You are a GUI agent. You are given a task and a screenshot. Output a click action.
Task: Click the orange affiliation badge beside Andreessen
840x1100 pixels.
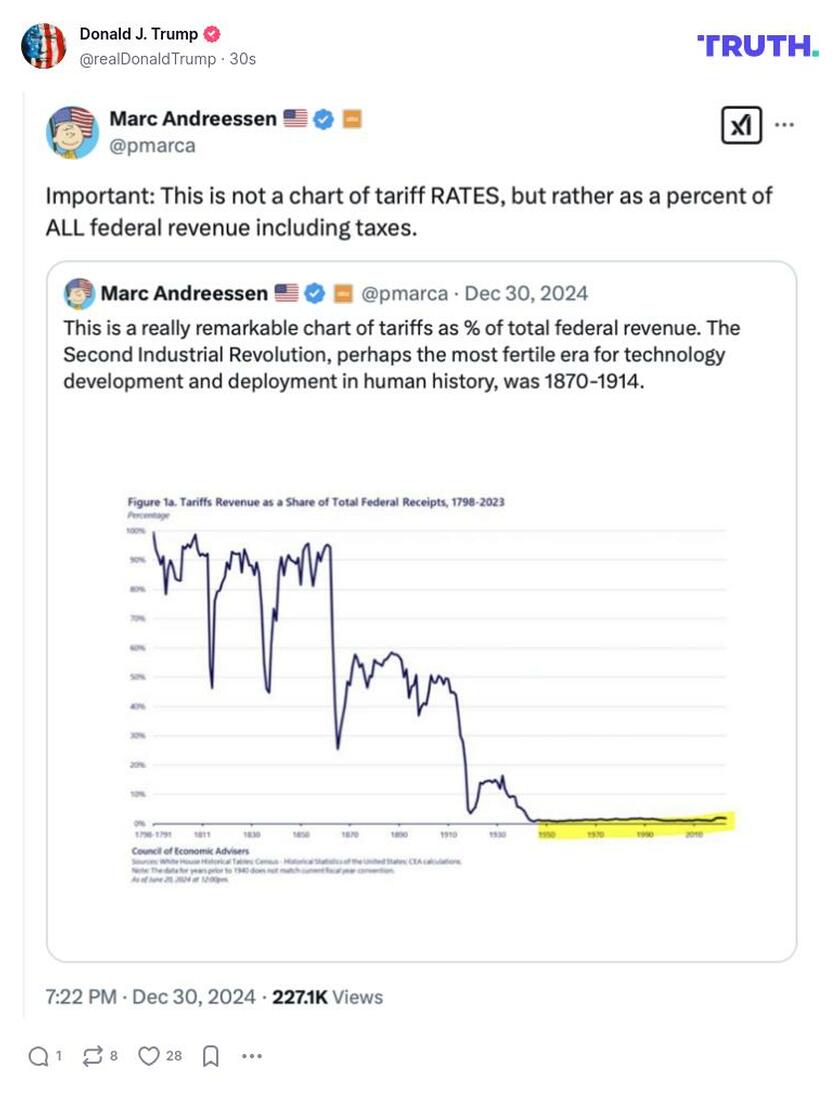351,119
